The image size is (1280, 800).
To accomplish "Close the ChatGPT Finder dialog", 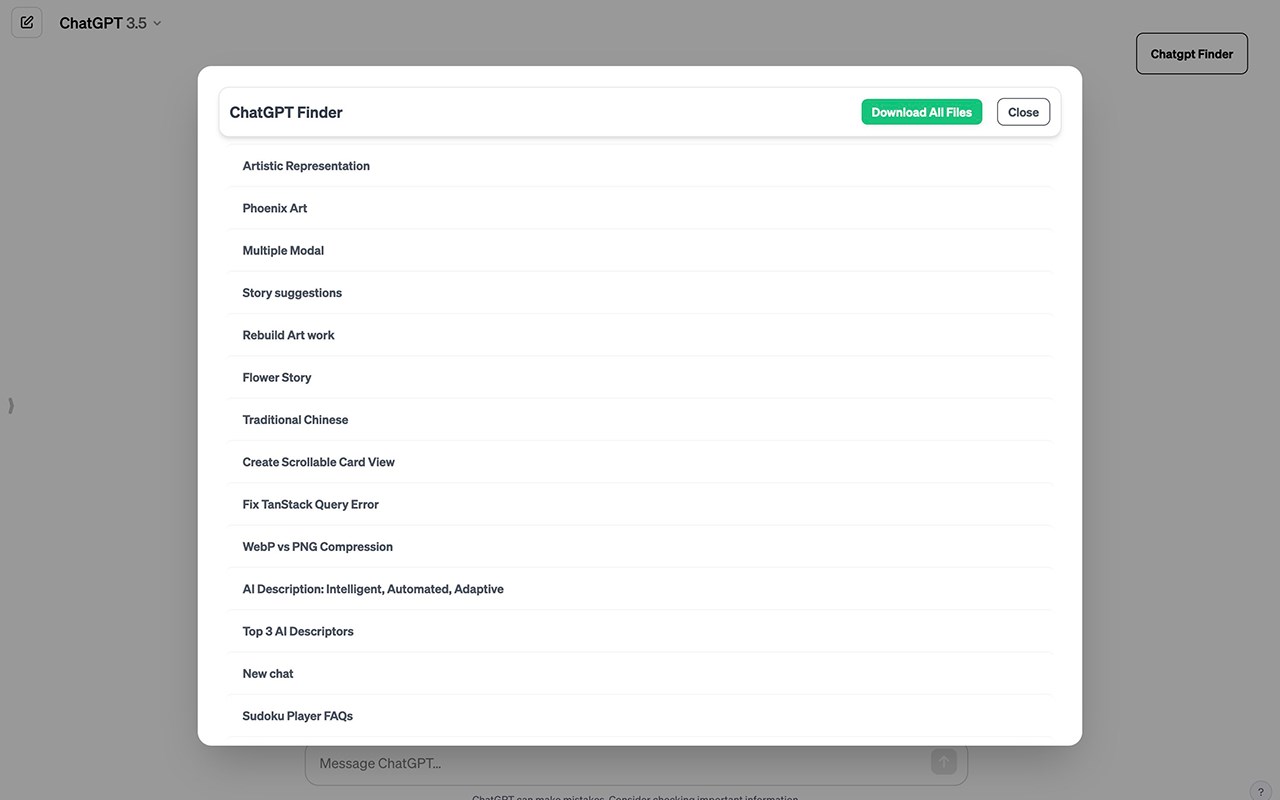I will point(1023,112).
